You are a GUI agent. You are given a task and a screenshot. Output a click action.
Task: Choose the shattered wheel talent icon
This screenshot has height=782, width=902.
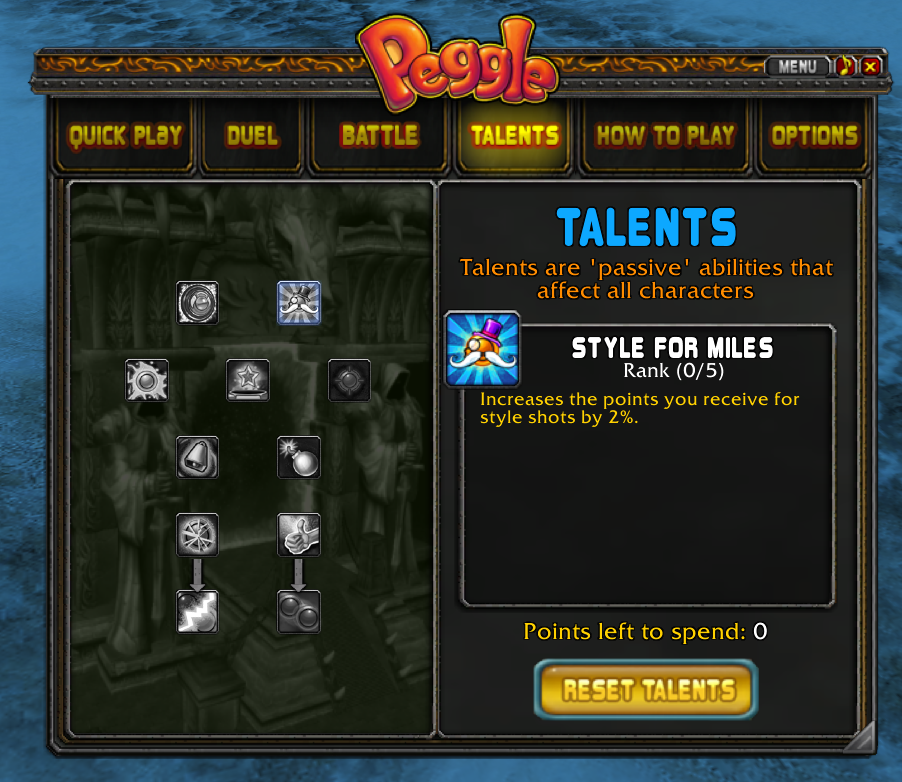coord(197,535)
